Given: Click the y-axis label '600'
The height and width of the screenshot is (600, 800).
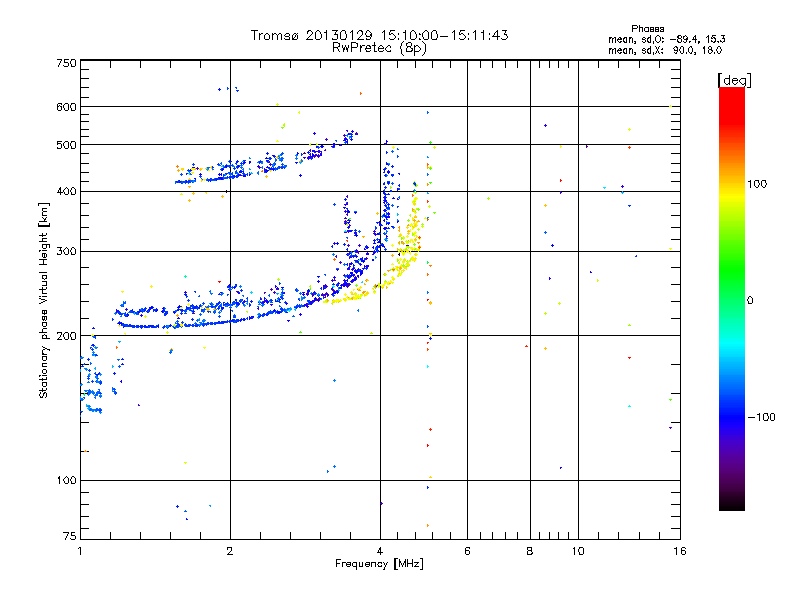Looking at the screenshot, I should (x=66, y=107).
